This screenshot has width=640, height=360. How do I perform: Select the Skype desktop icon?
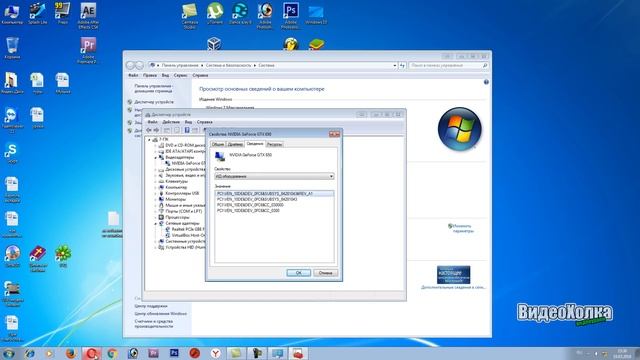click(x=12, y=153)
